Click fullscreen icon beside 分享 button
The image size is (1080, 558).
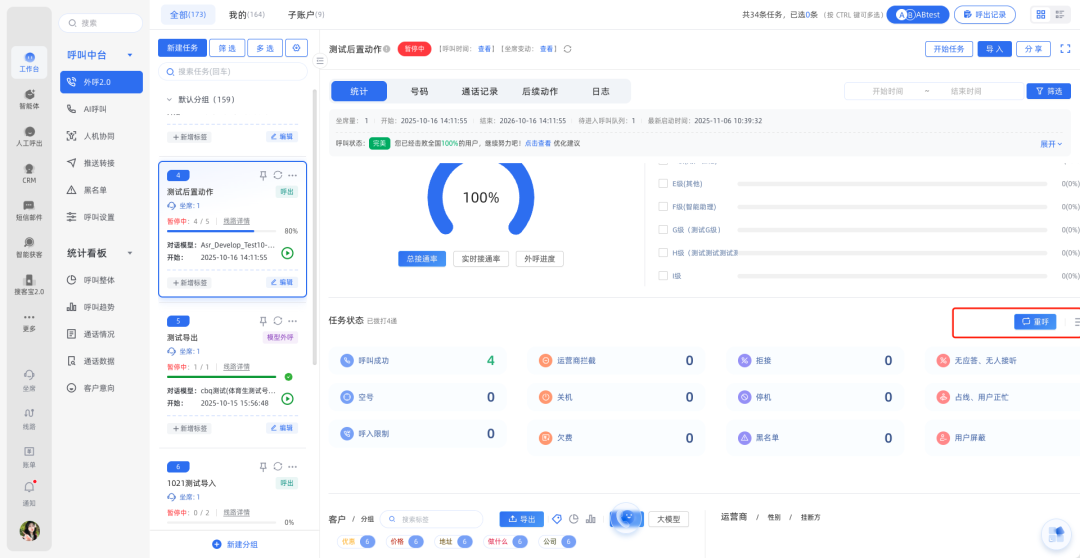tap(1065, 48)
